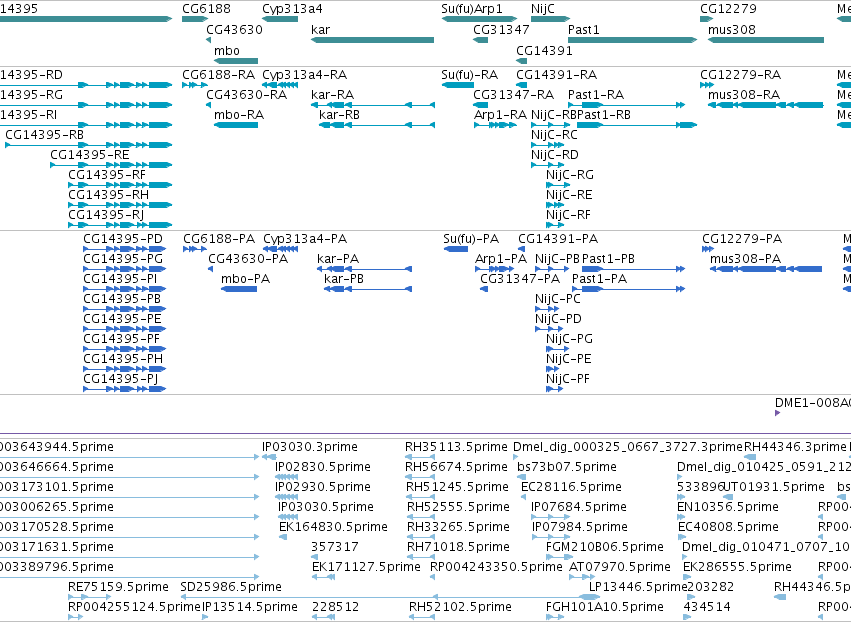Click the Su(fu)-RA transcript label
Image resolution: width=851 pixels, height=622 pixels.
(x=469, y=75)
